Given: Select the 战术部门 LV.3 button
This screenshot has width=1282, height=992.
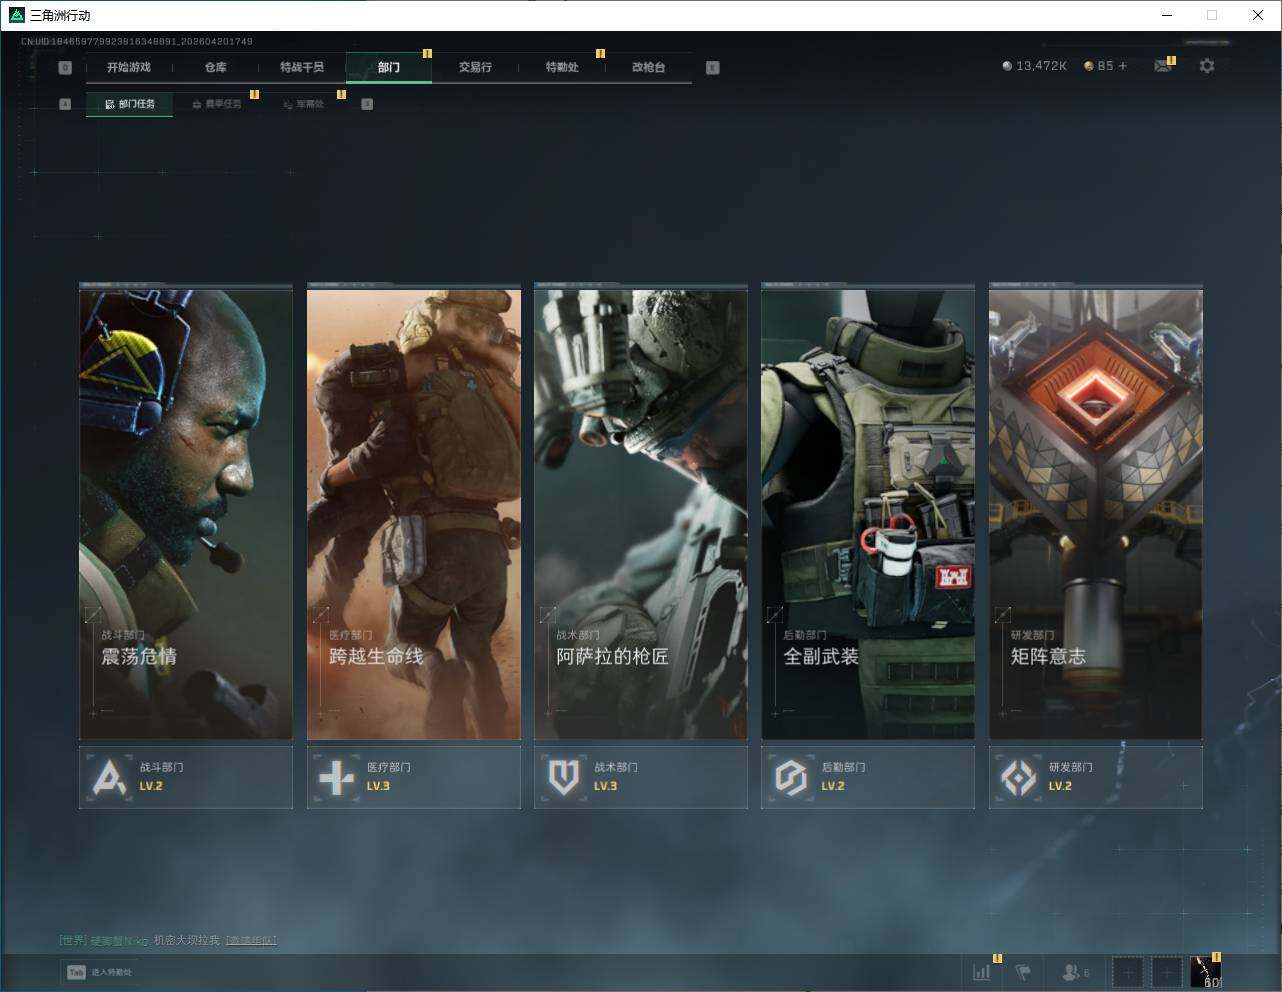Looking at the screenshot, I should click(x=641, y=777).
